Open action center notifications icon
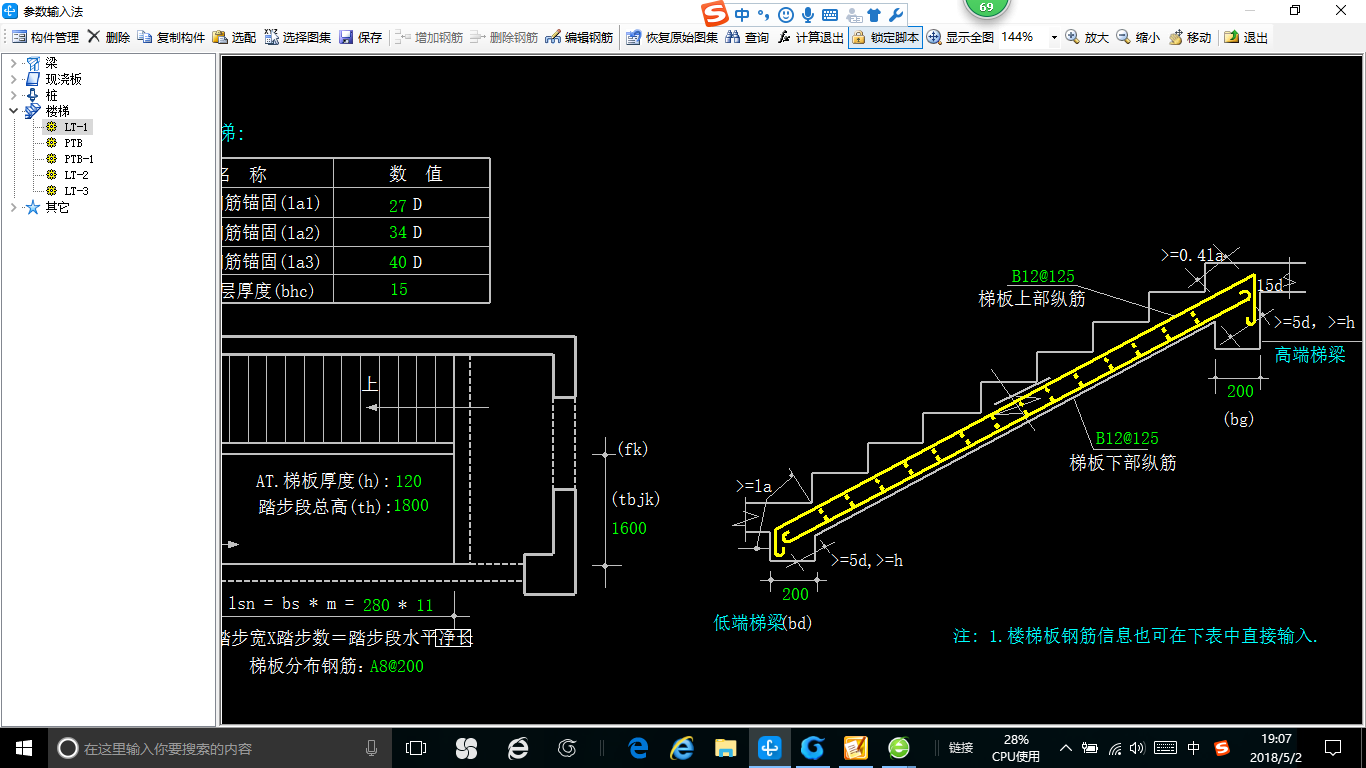Viewport: 1366px width, 768px height. pos(1332,747)
